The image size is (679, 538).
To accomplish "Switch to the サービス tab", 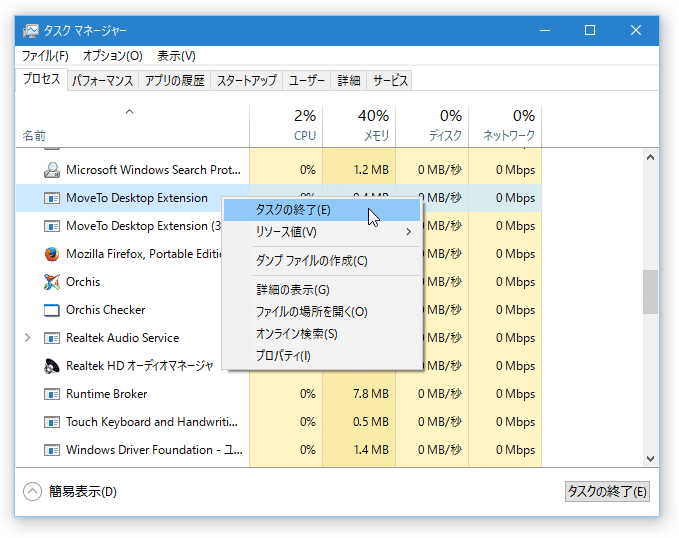I will 390,81.
